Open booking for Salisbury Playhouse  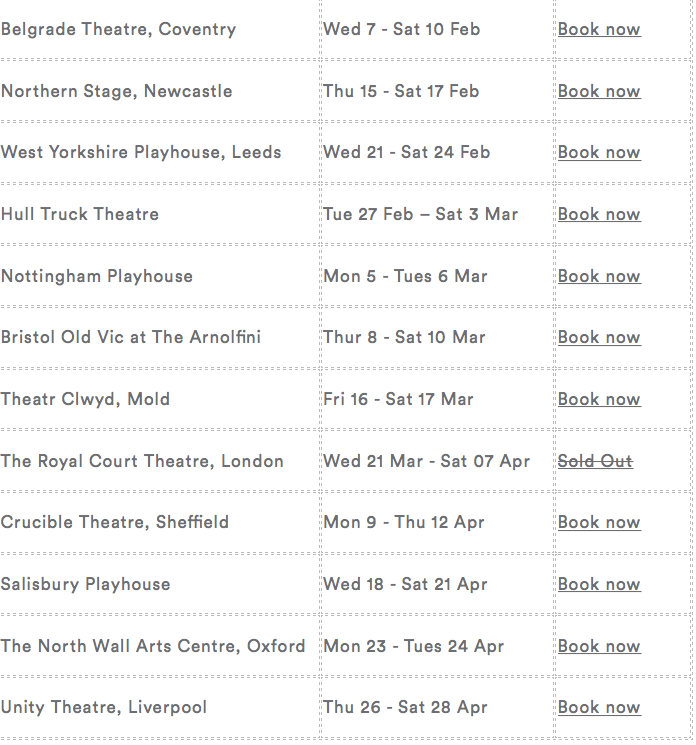(599, 584)
